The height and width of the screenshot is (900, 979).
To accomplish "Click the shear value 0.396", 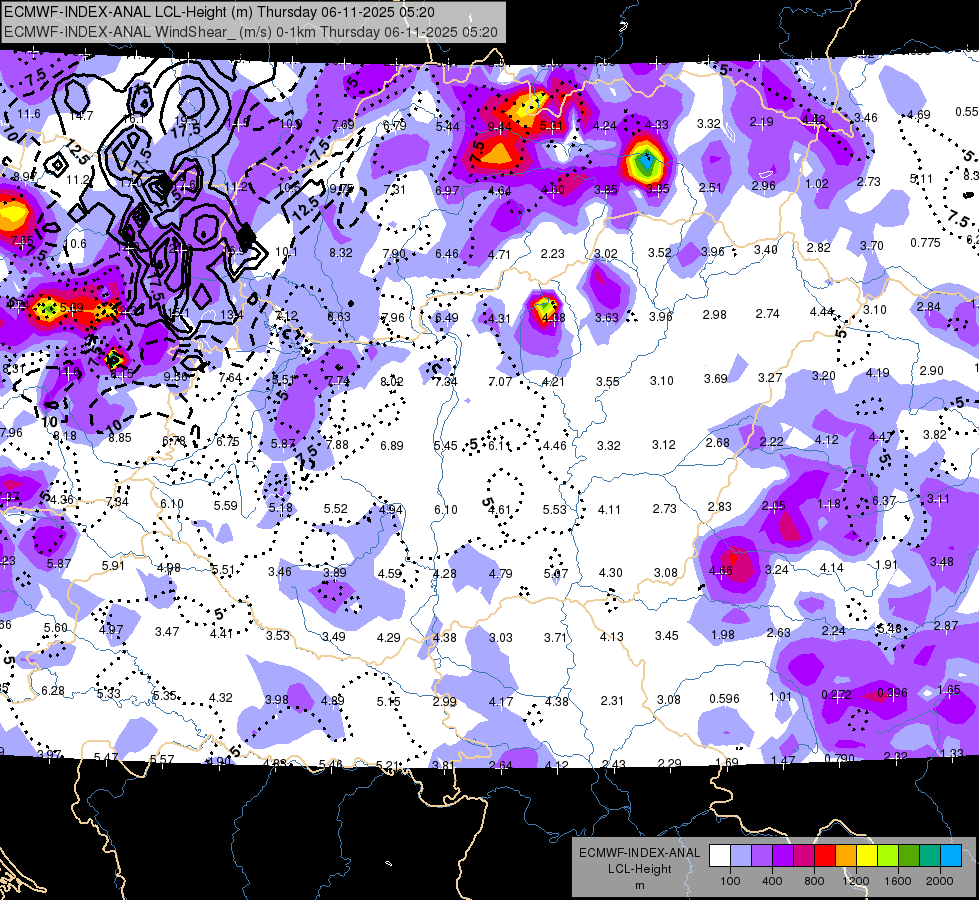I will click(892, 693).
